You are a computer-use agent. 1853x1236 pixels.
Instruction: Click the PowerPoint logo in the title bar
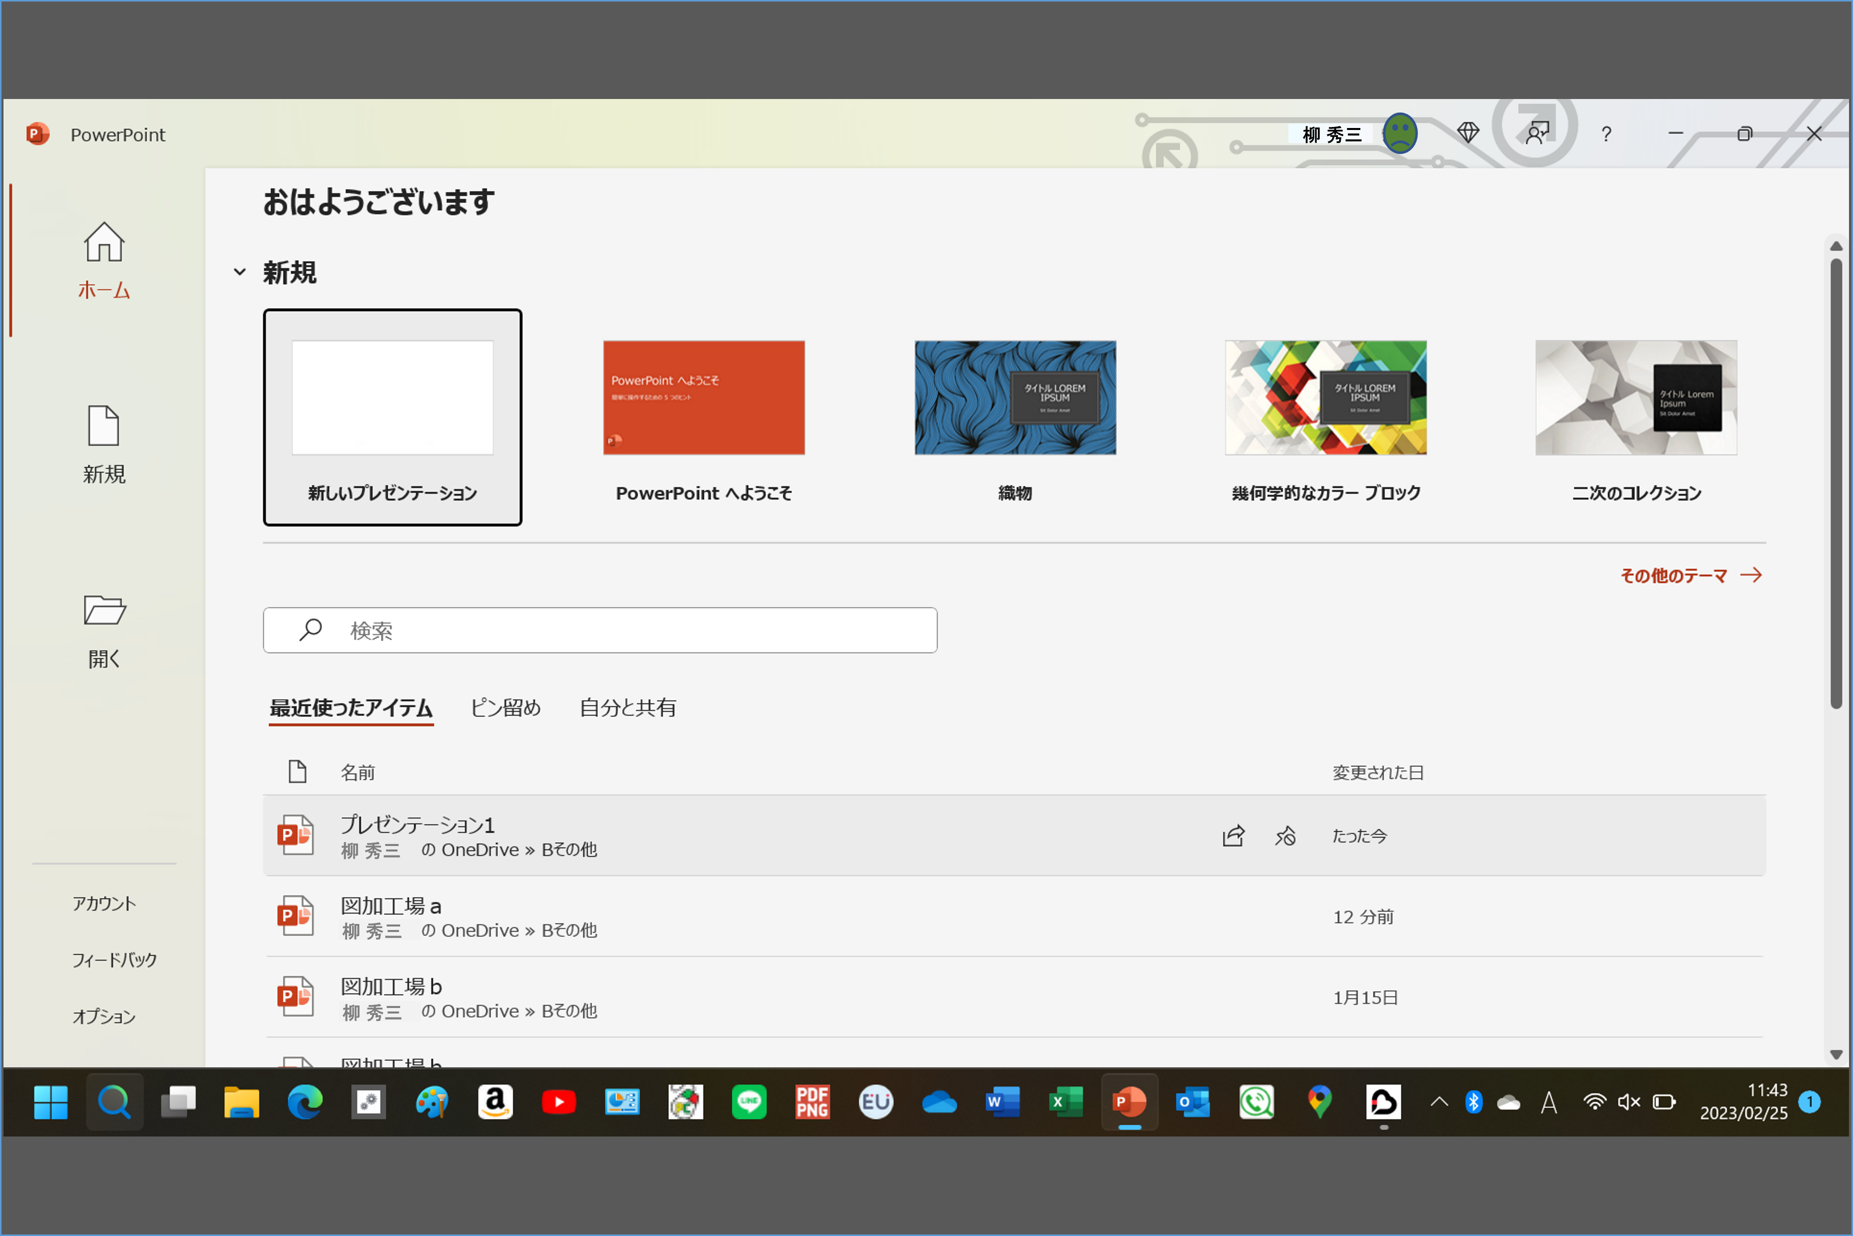(38, 134)
